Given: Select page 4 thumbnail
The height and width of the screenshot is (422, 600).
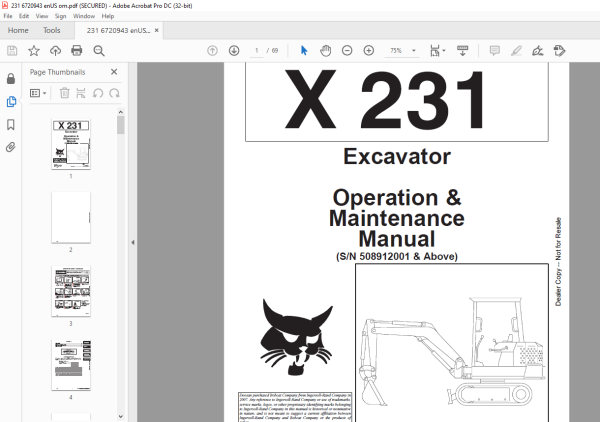Looking at the screenshot, I should tap(71, 365).
